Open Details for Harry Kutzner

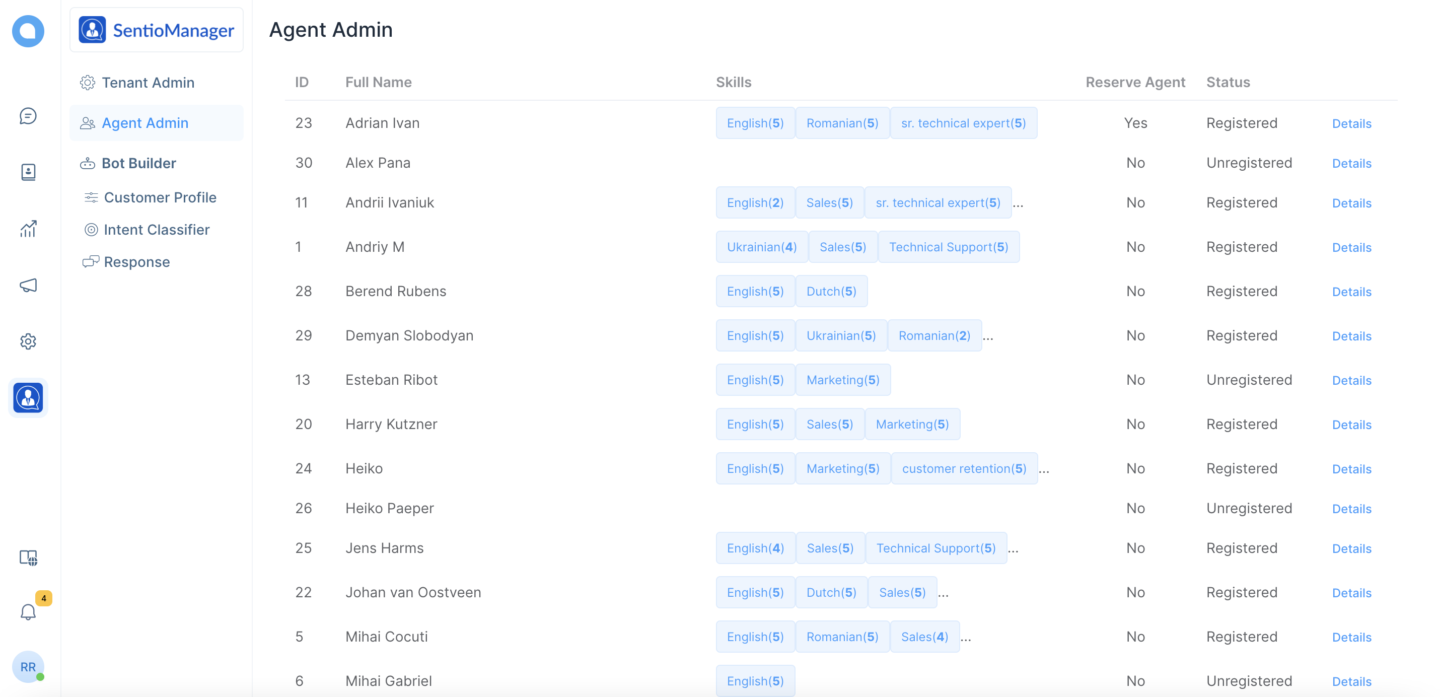point(1351,425)
